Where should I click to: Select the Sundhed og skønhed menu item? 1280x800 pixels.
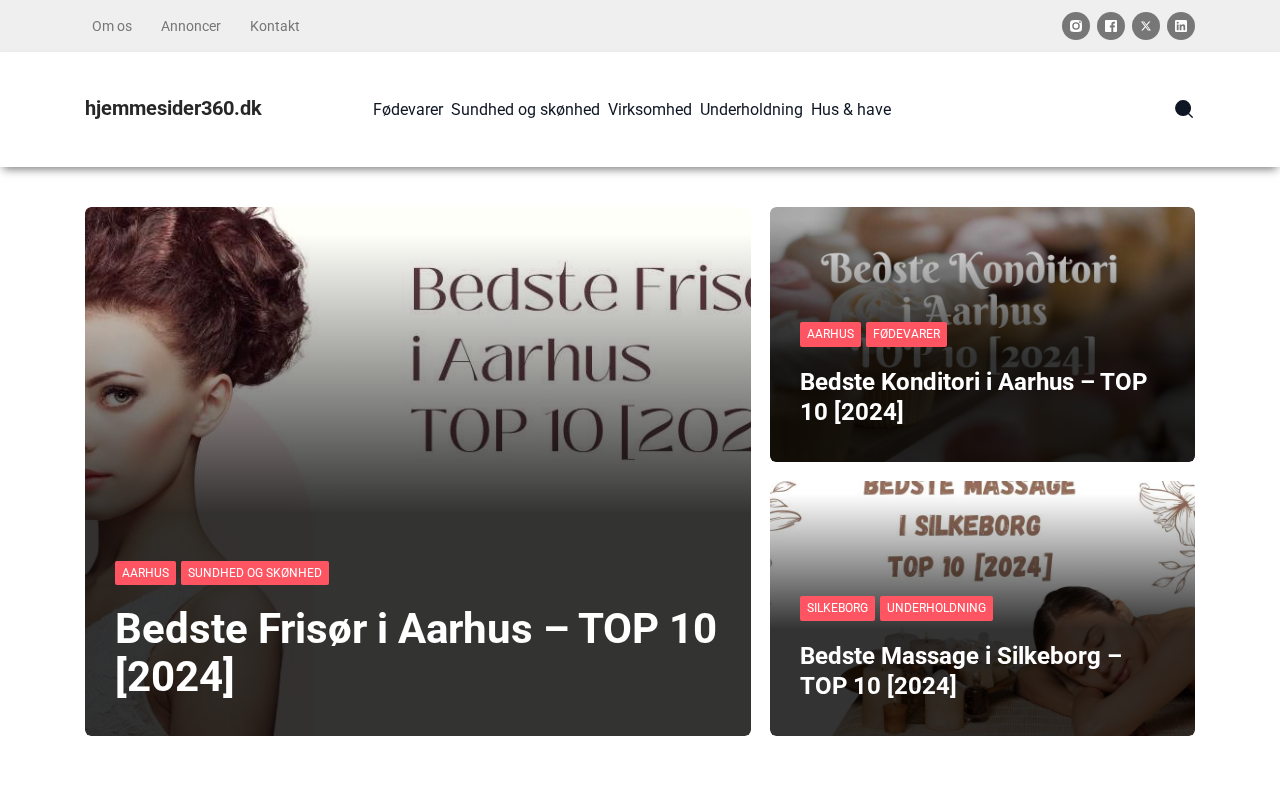(x=525, y=109)
